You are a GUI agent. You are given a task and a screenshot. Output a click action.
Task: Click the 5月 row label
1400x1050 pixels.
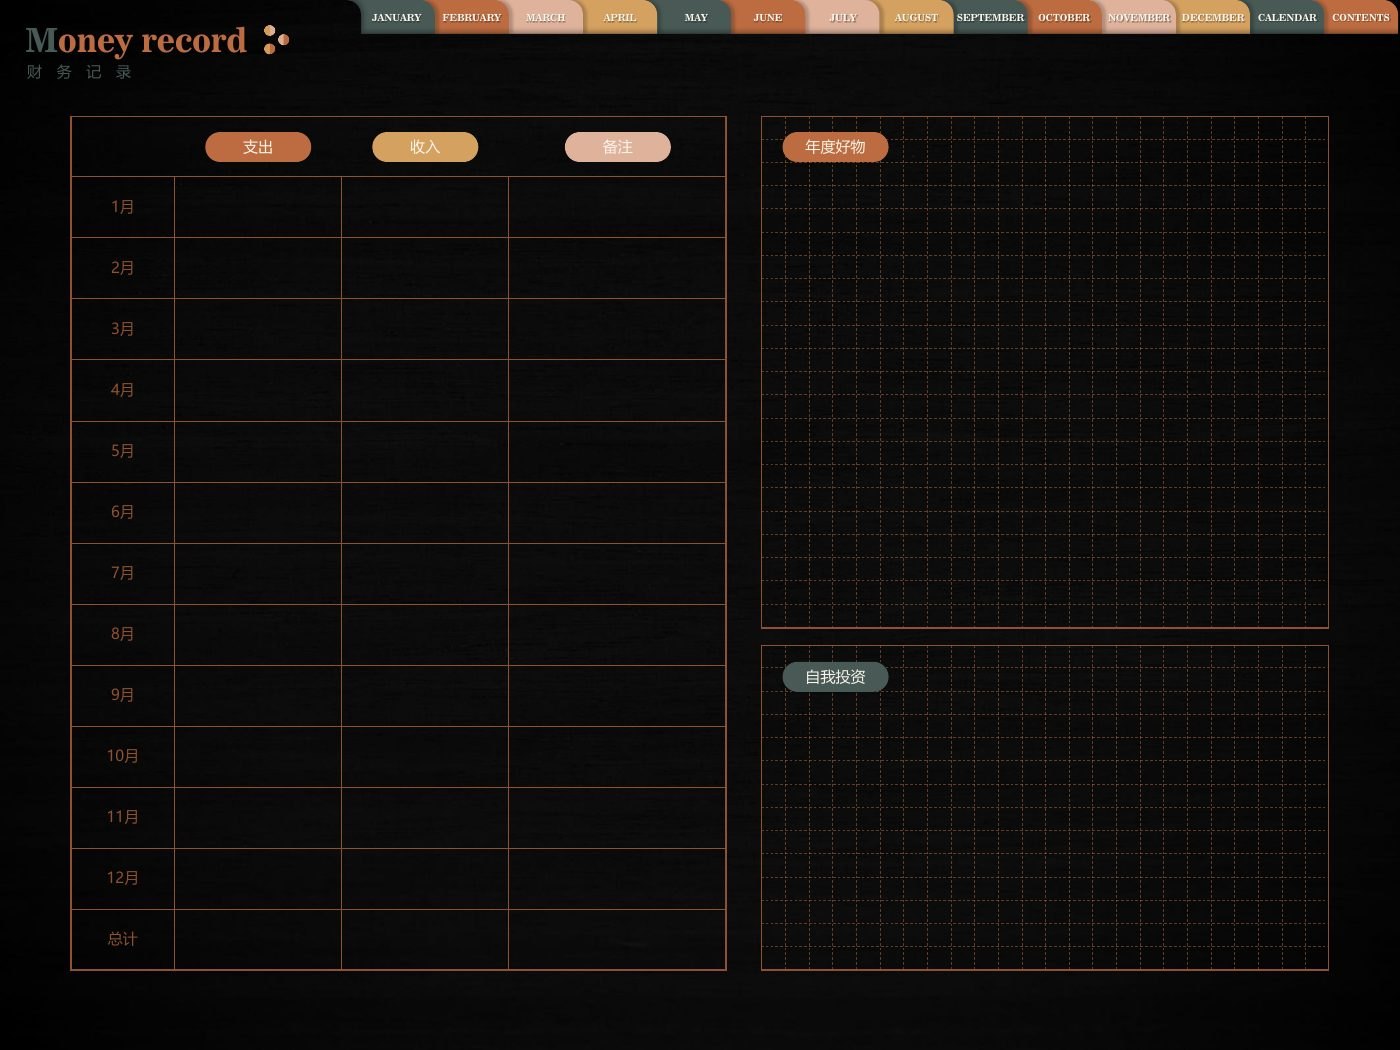123,451
